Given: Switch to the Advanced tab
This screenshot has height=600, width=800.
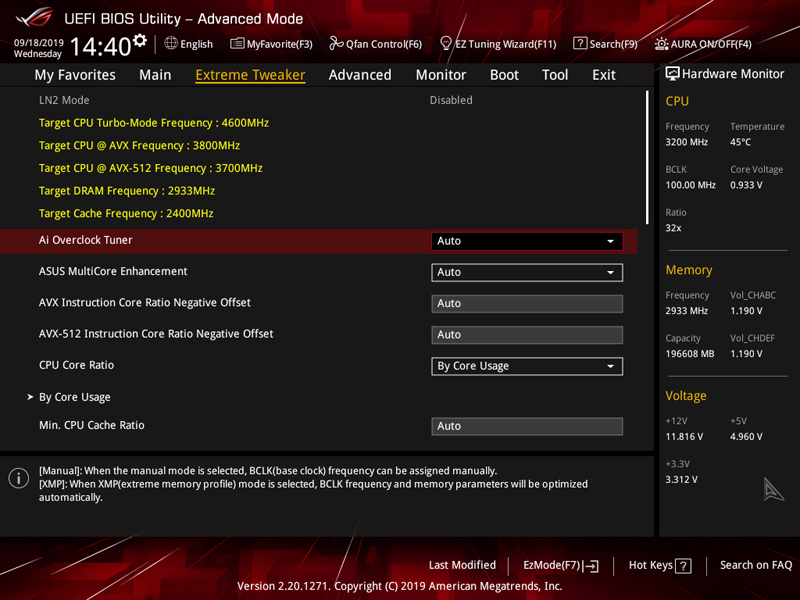Looking at the screenshot, I should coord(360,75).
